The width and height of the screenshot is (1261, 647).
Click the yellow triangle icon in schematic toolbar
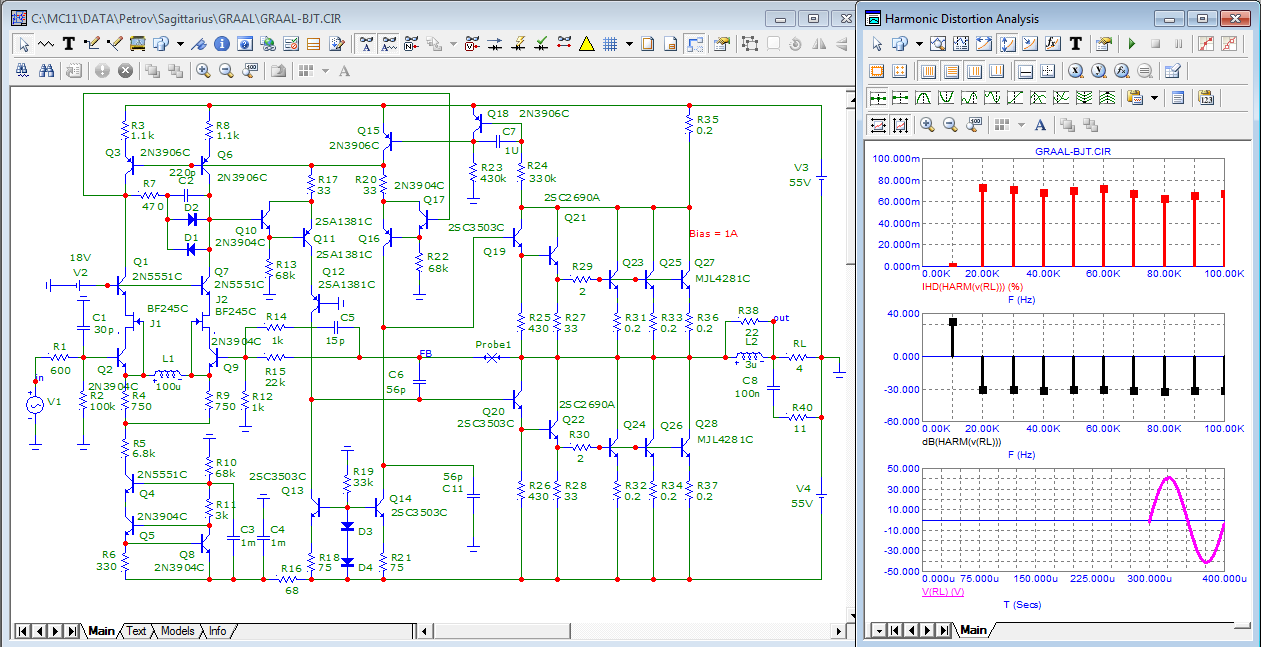pyautogui.click(x=586, y=44)
